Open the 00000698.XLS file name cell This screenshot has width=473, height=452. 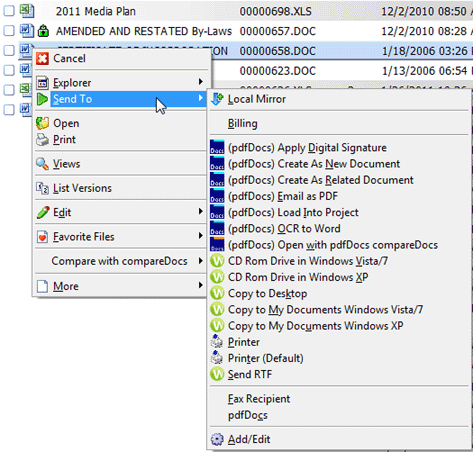pyautogui.click(x=276, y=11)
